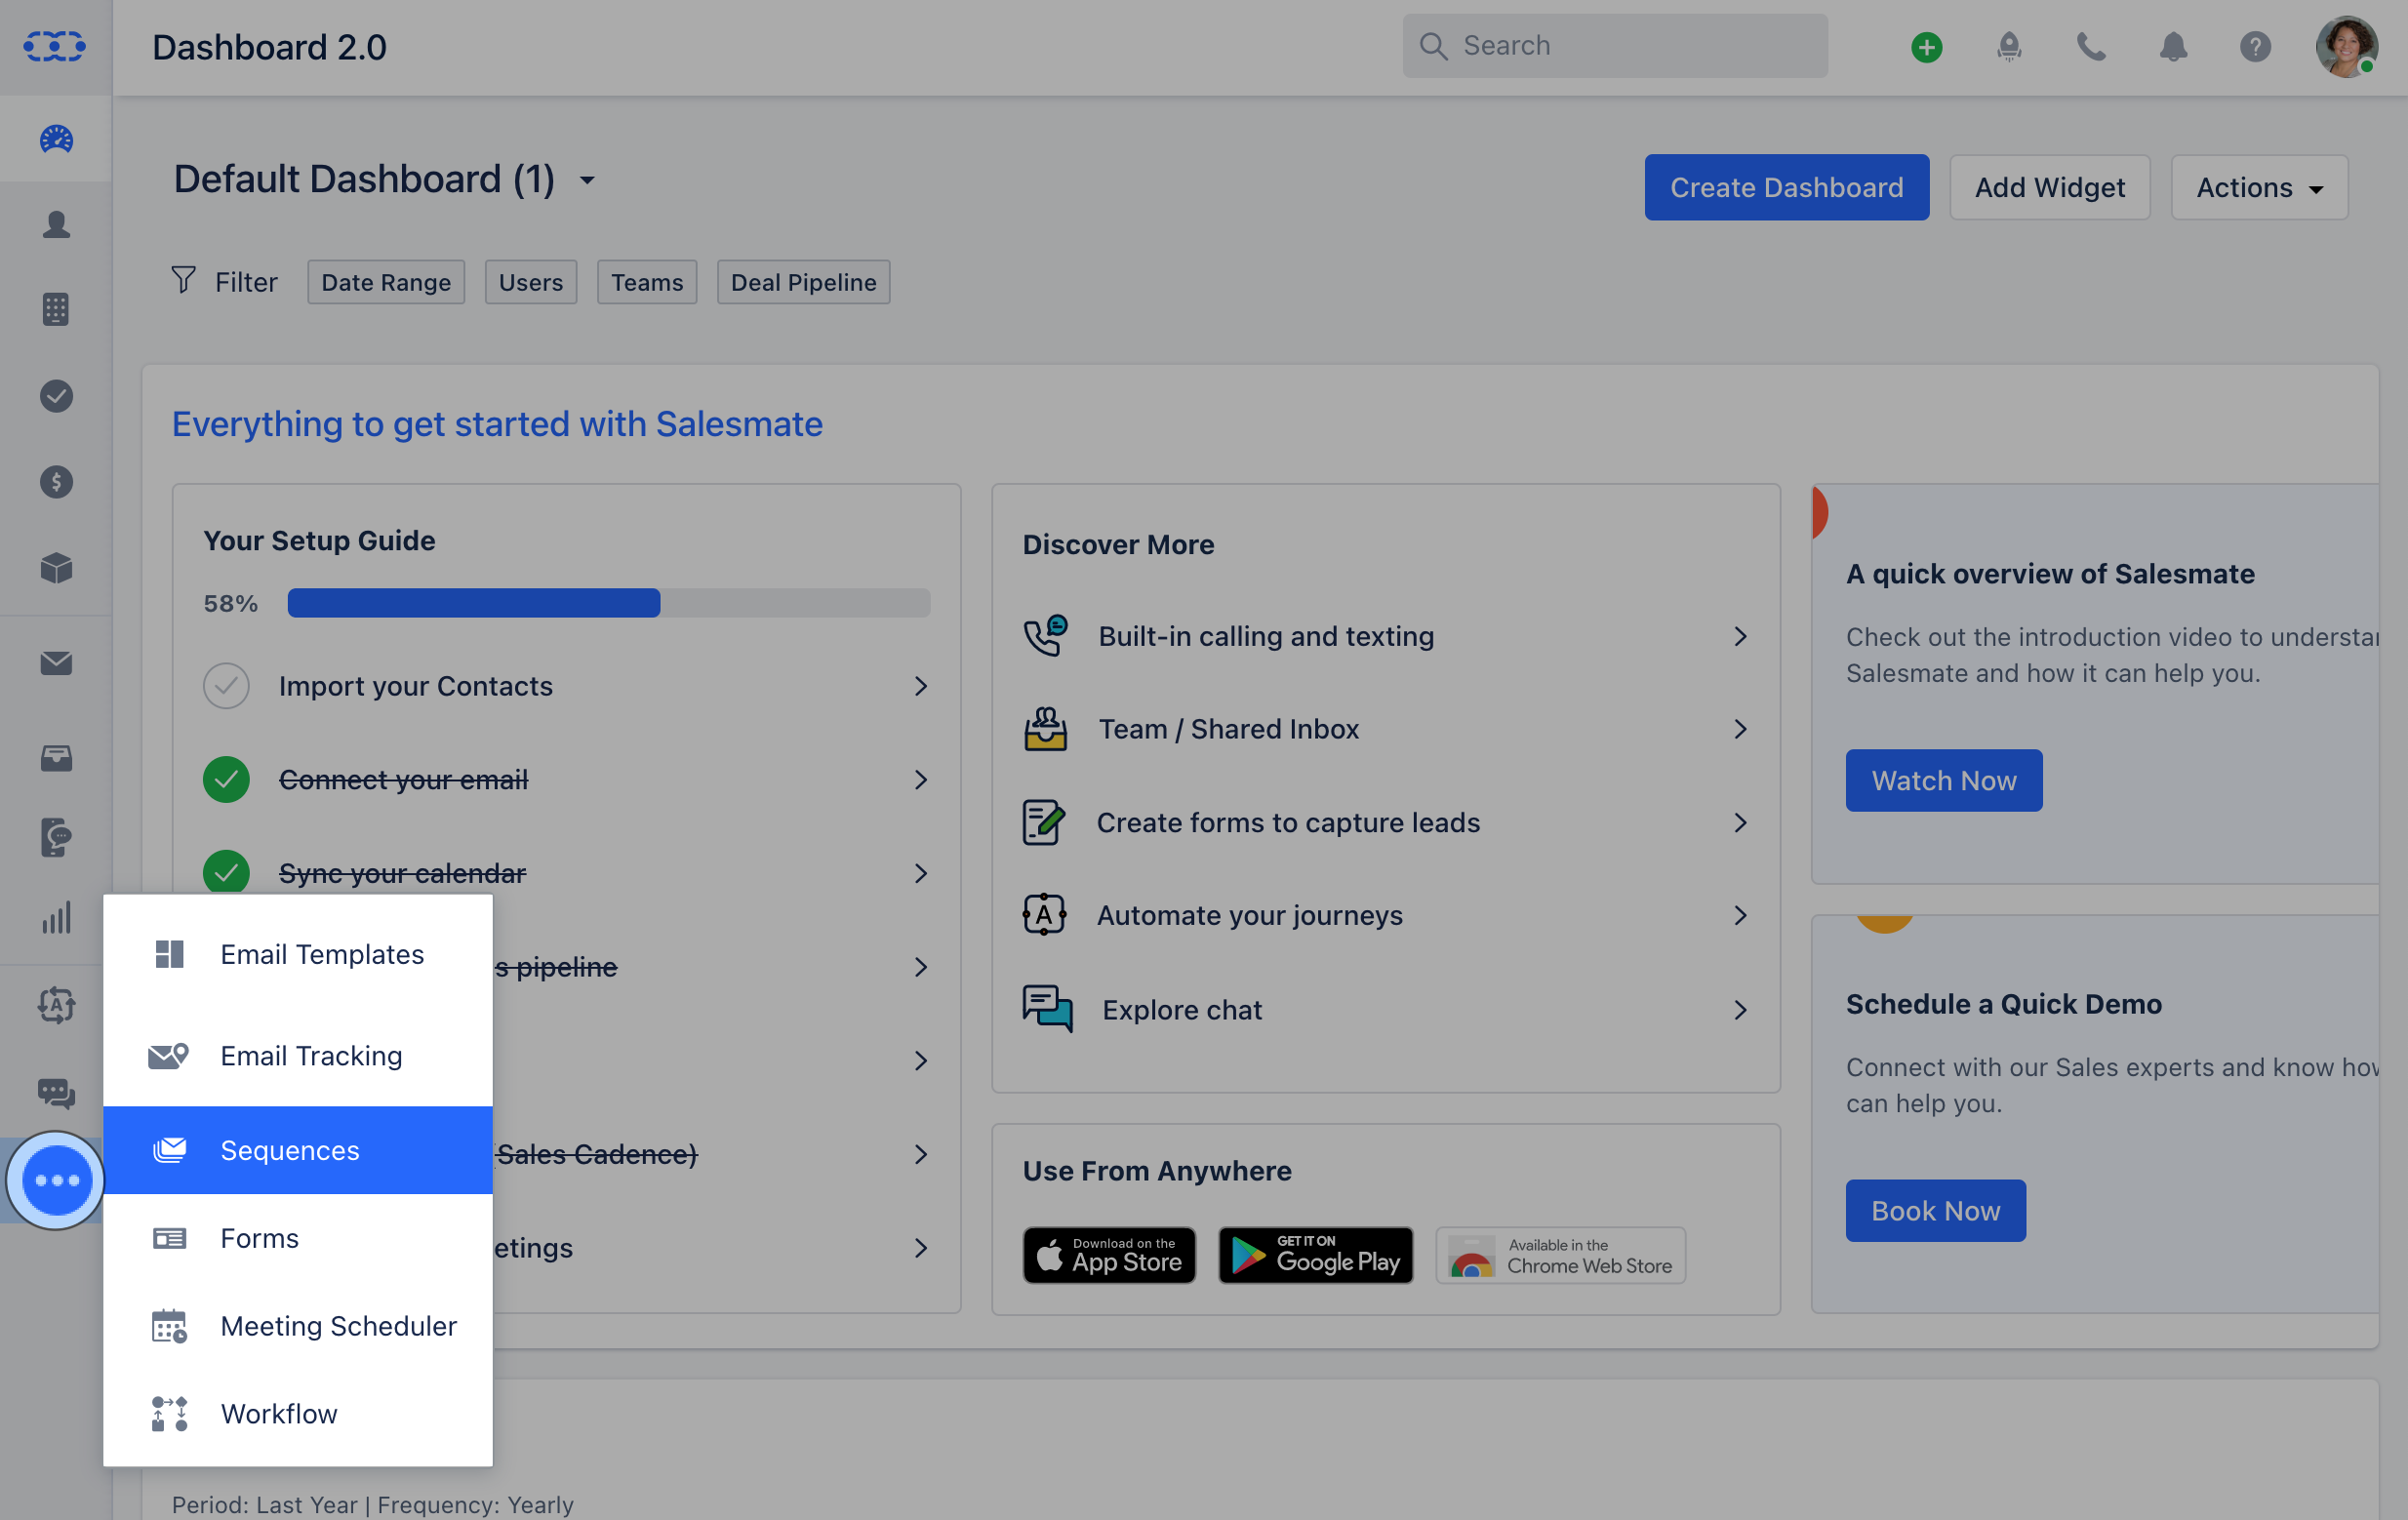Open the Deals dollar icon in sidebar
The height and width of the screenshot is (1520, 2408).
pyautogui.click(x=55, y=481)
